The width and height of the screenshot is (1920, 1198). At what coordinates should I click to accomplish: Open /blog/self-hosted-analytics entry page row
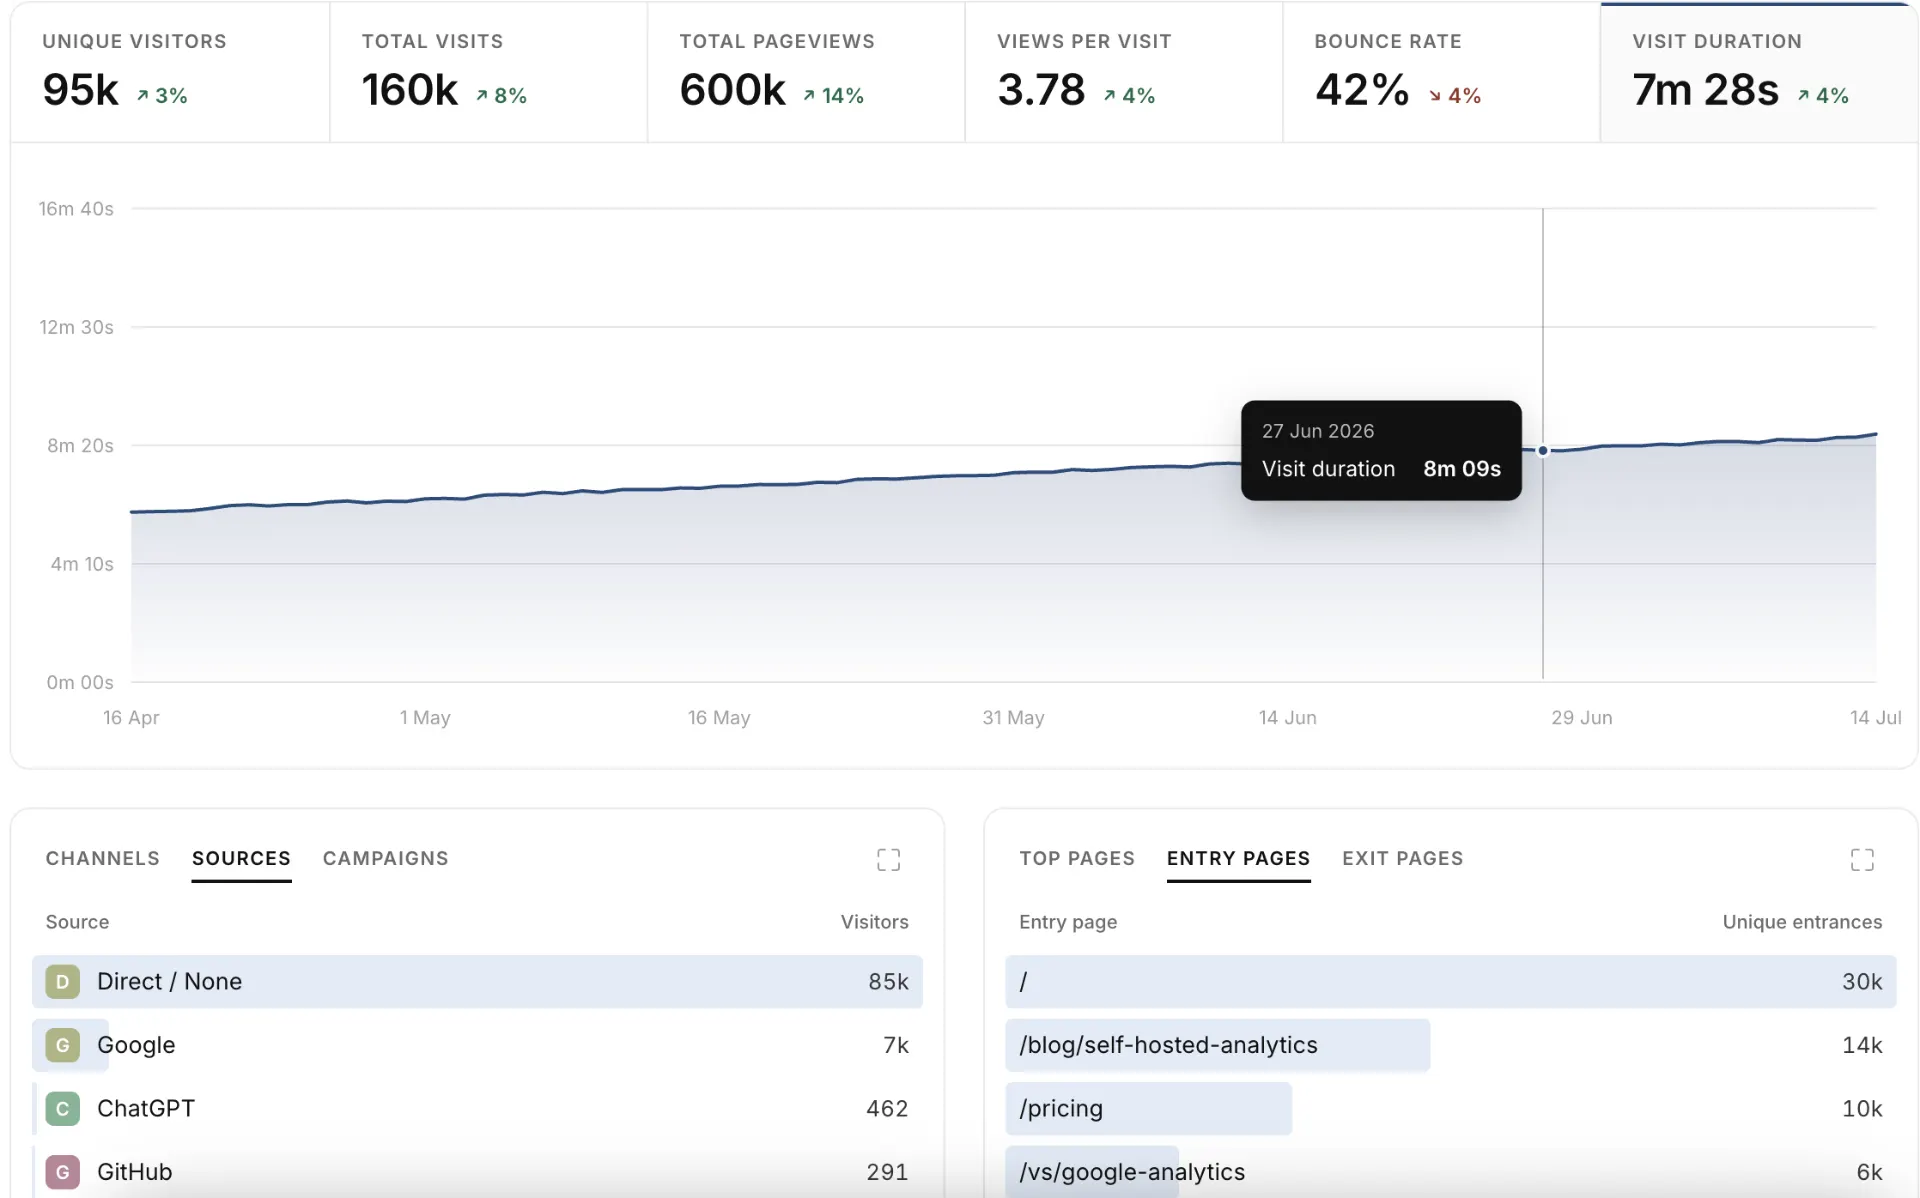point(1450,1045)
